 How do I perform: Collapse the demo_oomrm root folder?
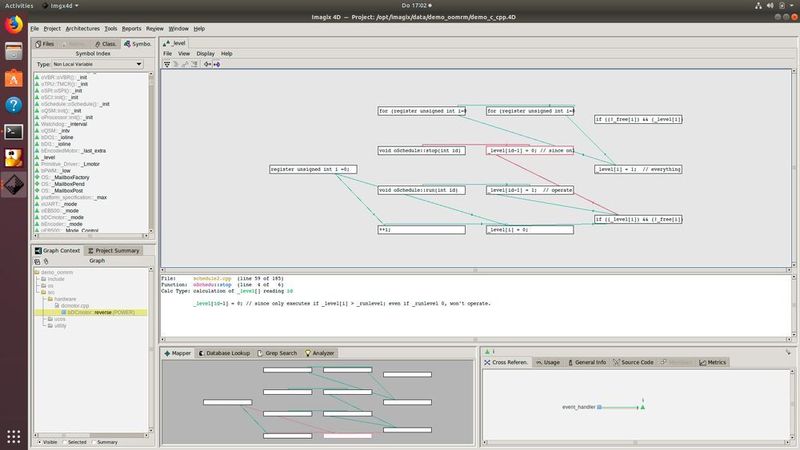point(37,272)
